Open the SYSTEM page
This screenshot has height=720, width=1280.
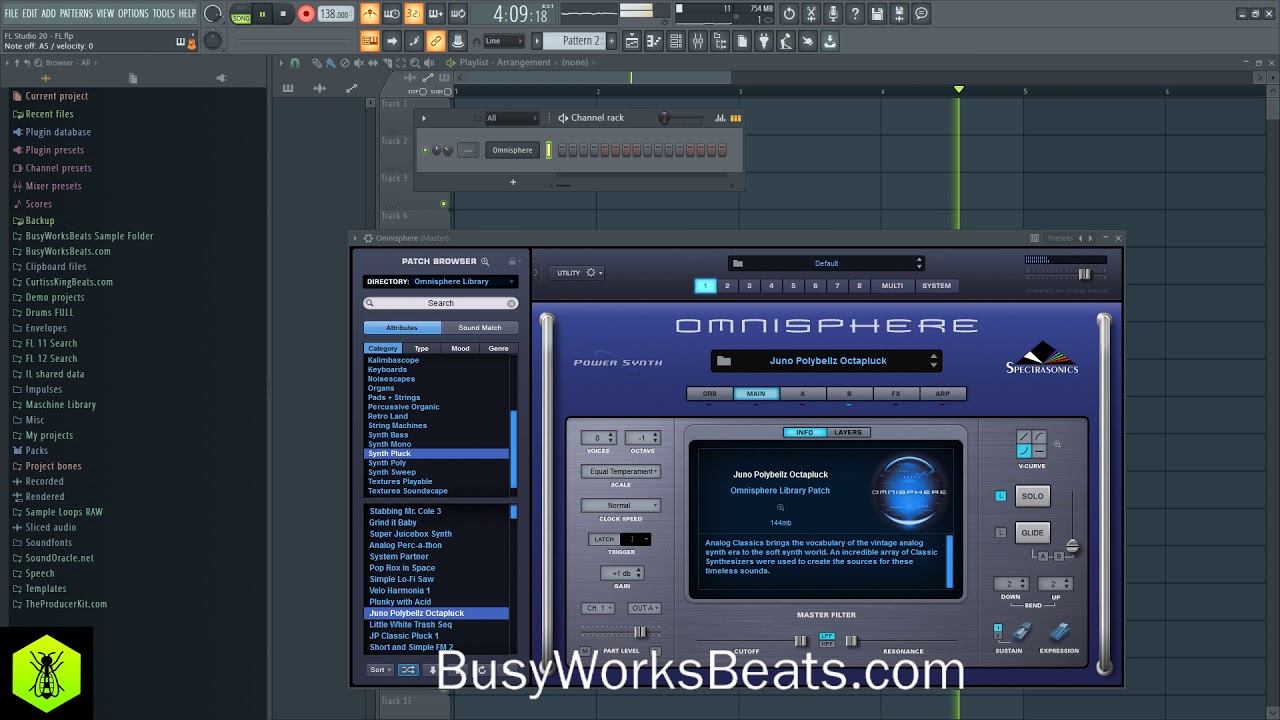(x=936, y=286)
